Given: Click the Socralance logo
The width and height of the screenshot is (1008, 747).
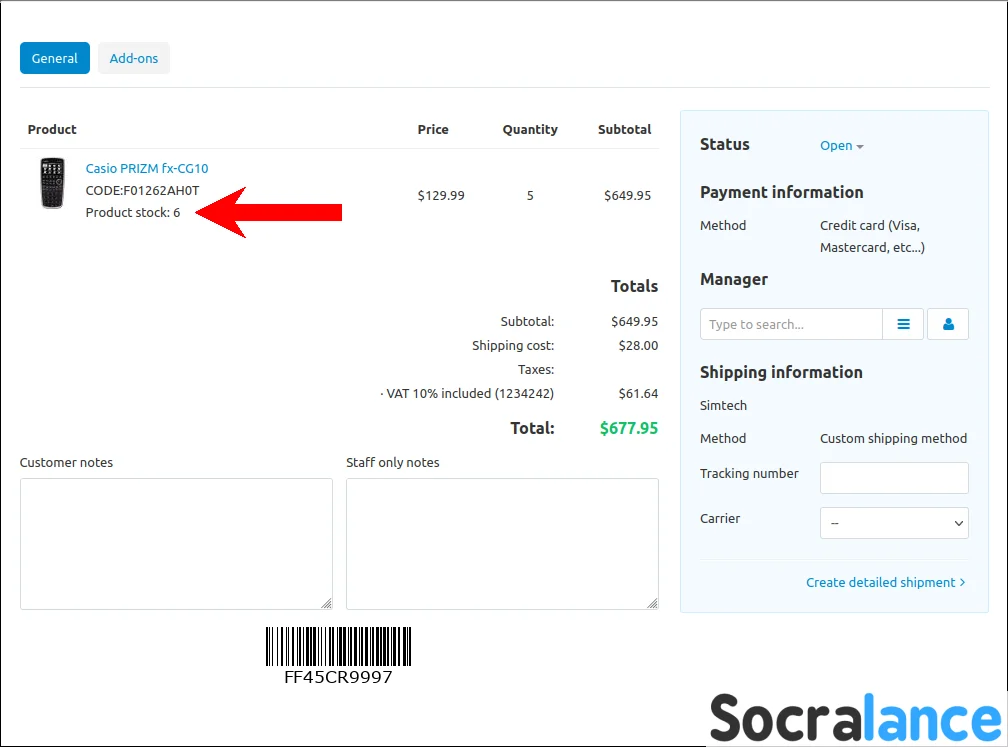Looking at the screenshot, I should click(x=855, y=718).
